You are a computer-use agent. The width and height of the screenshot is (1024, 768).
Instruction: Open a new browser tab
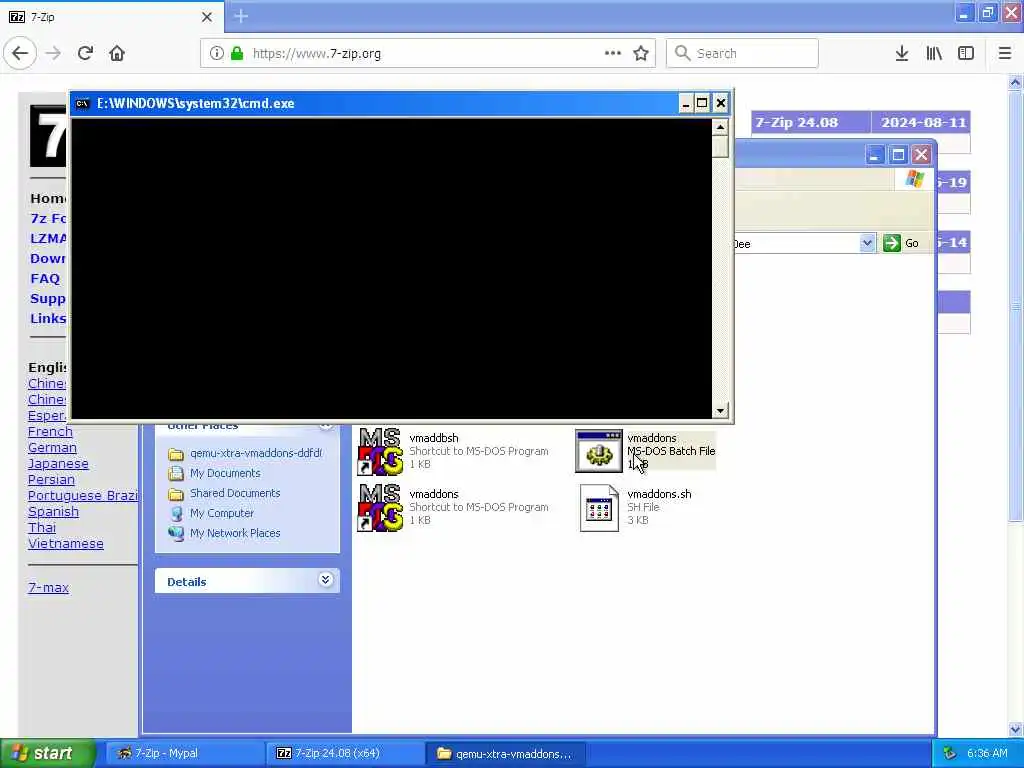pyautogui.click(x=241, y=16)
